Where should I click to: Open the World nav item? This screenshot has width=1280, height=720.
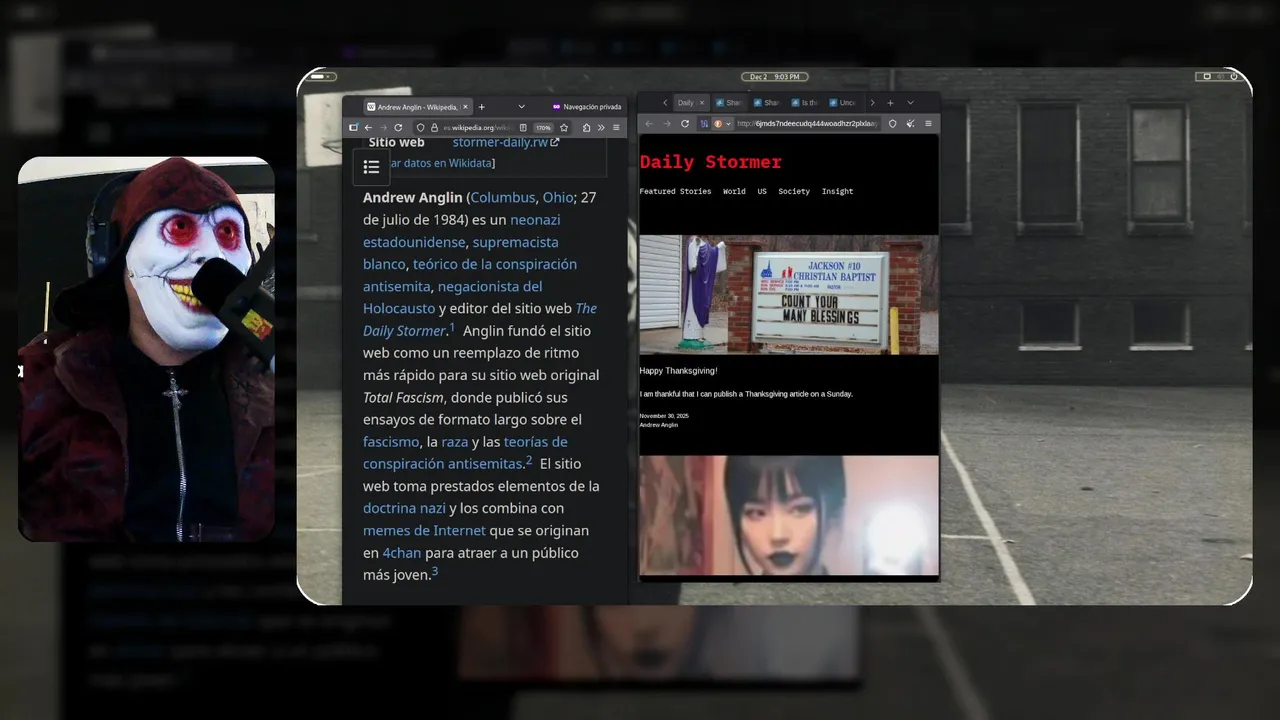[x=734, y=191]
